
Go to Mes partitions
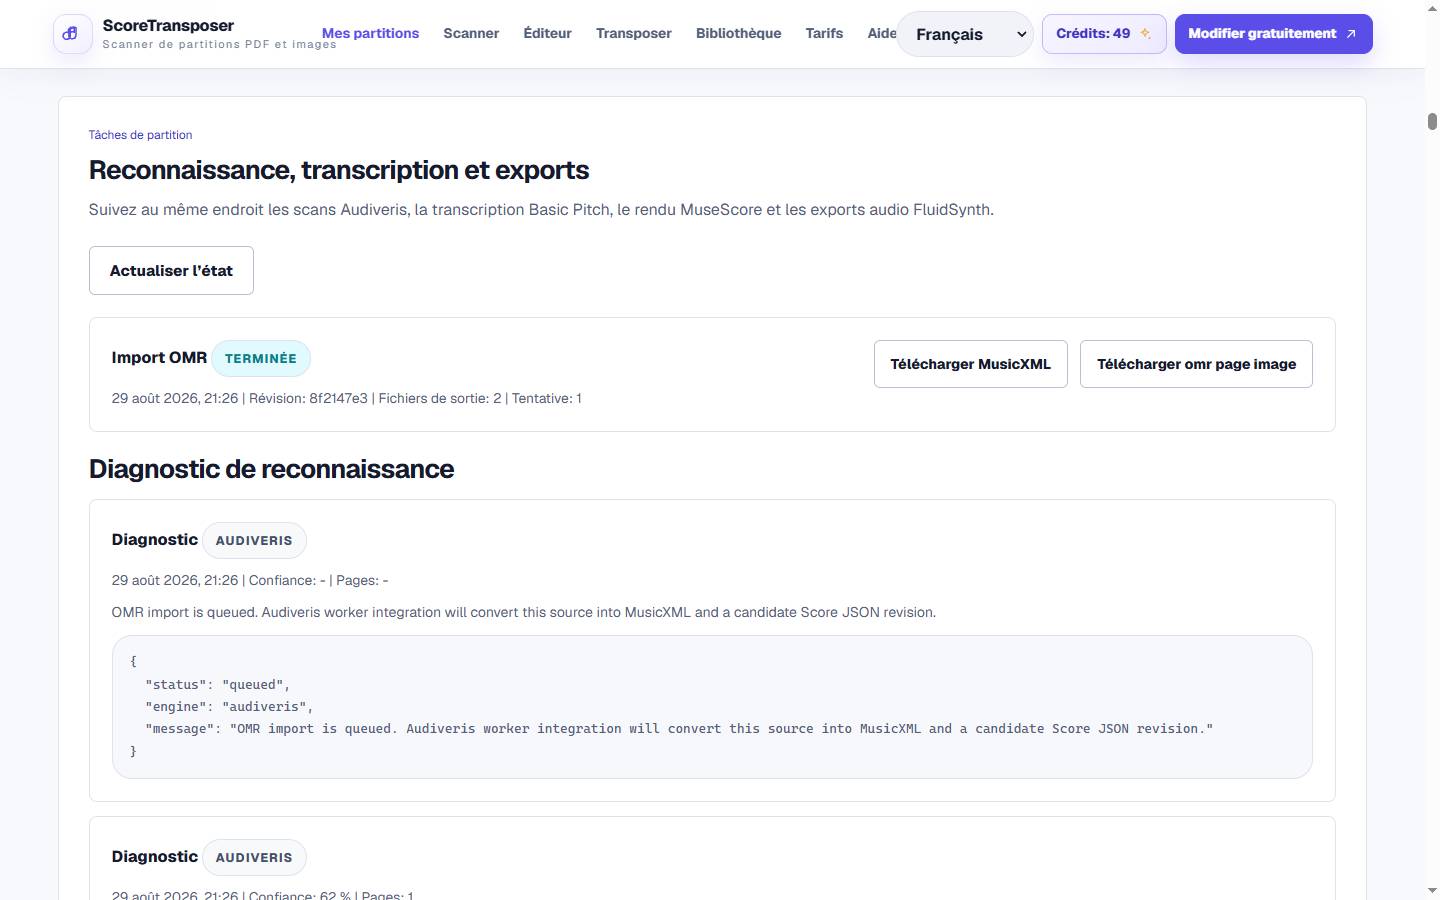point(370,33)
